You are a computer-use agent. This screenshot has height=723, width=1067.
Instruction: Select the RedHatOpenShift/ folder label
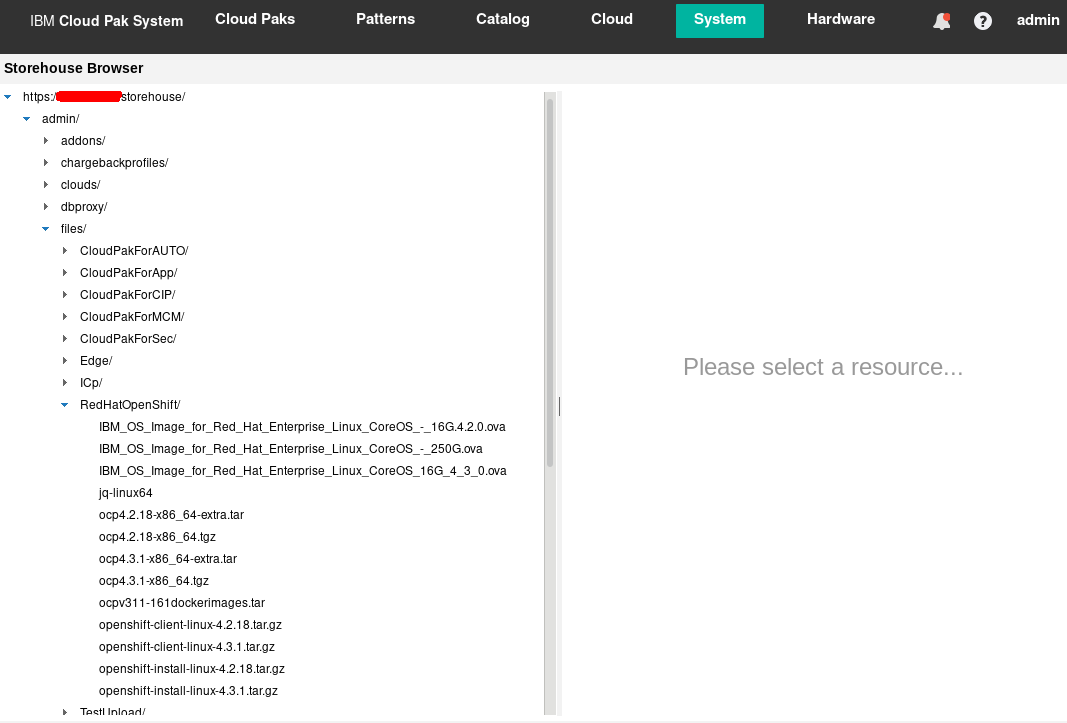tap(130, 404)
